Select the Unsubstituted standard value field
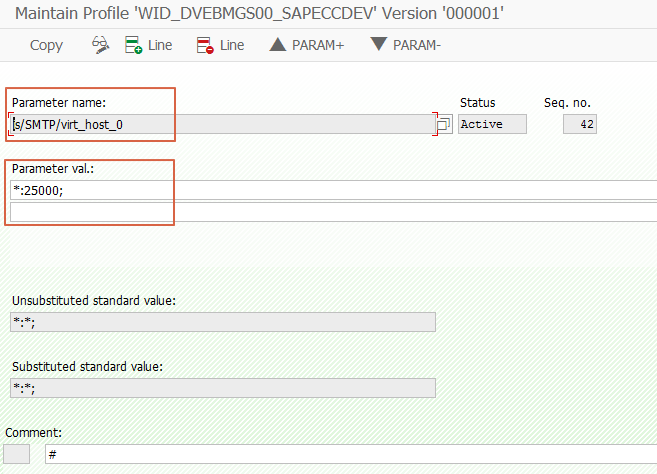 [223, 322]
